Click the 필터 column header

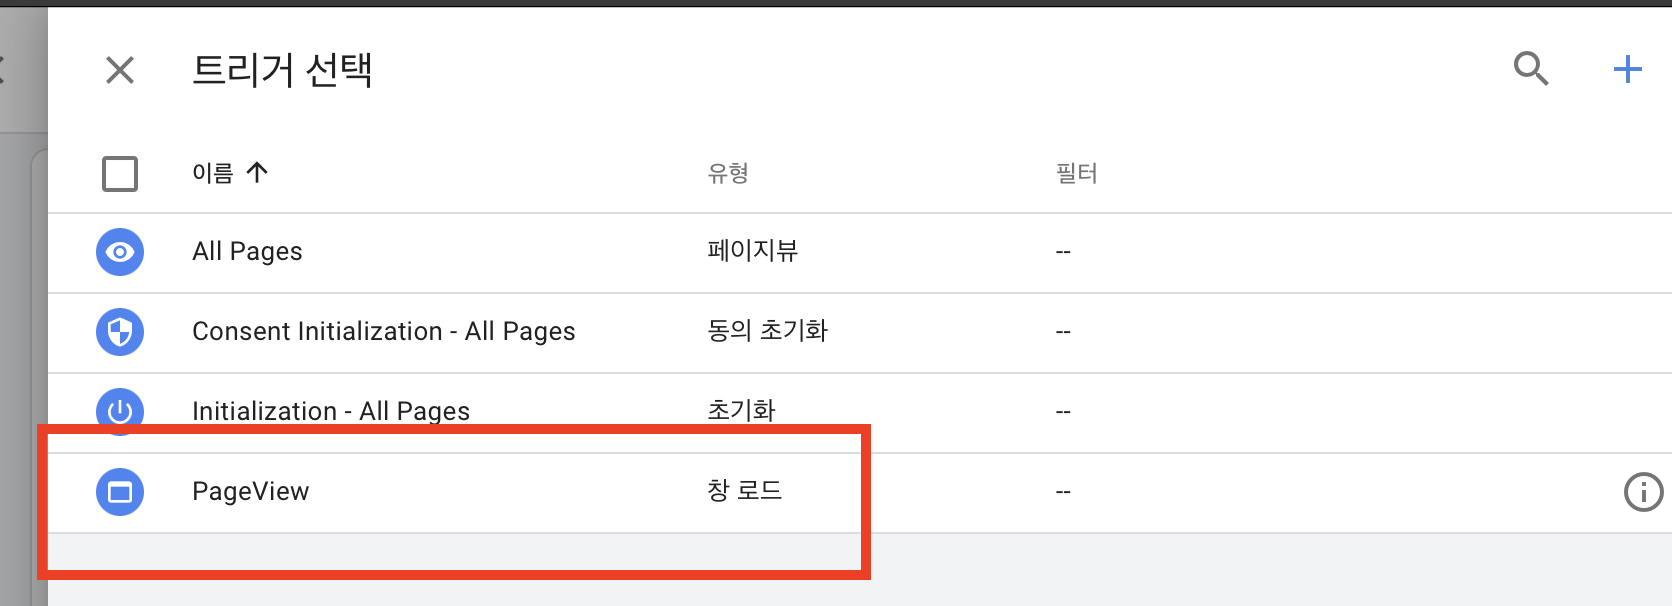[1077, 173]
